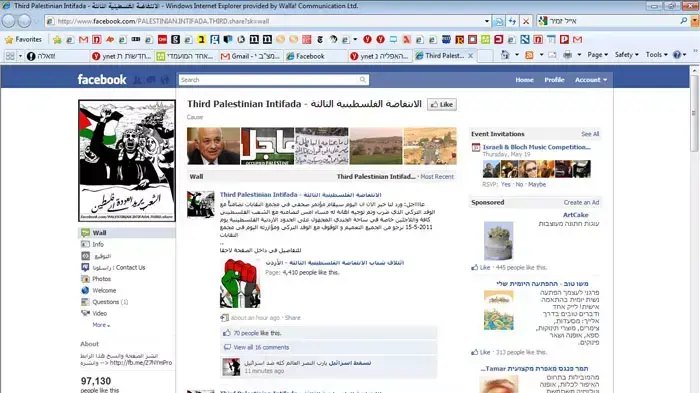
Task: Click View all 16 comments
Action: [261, 347]
